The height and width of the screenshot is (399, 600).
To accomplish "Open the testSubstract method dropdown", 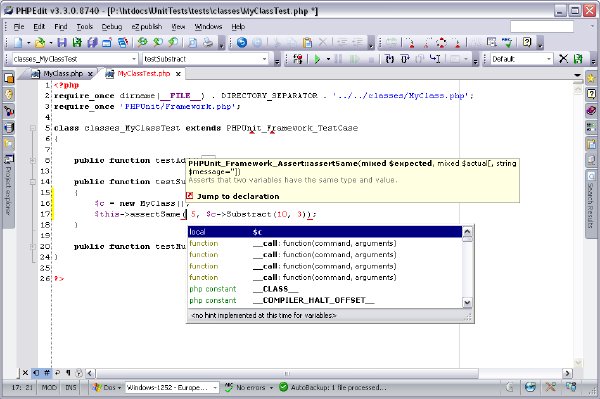I will [x=264, y=59].
